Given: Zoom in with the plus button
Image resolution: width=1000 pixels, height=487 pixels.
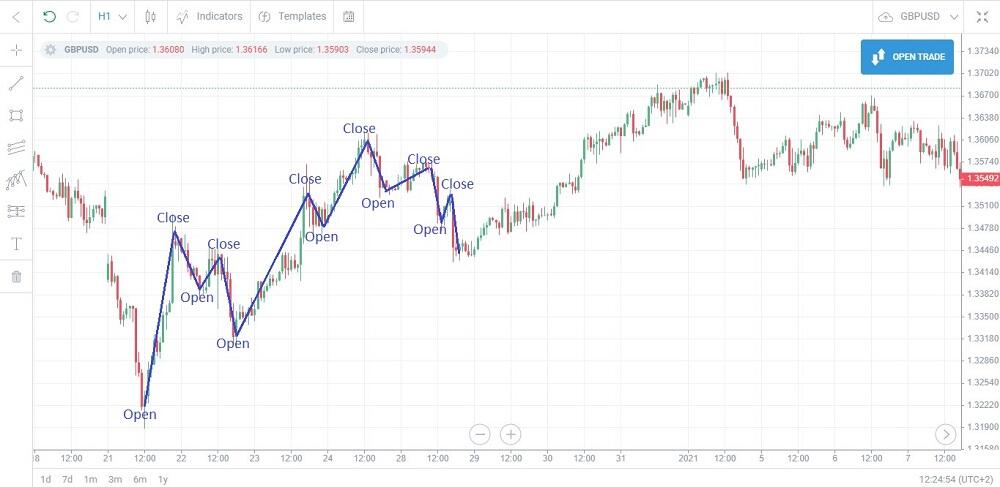Looking at the screenshot, I should (x=510, y=435).
